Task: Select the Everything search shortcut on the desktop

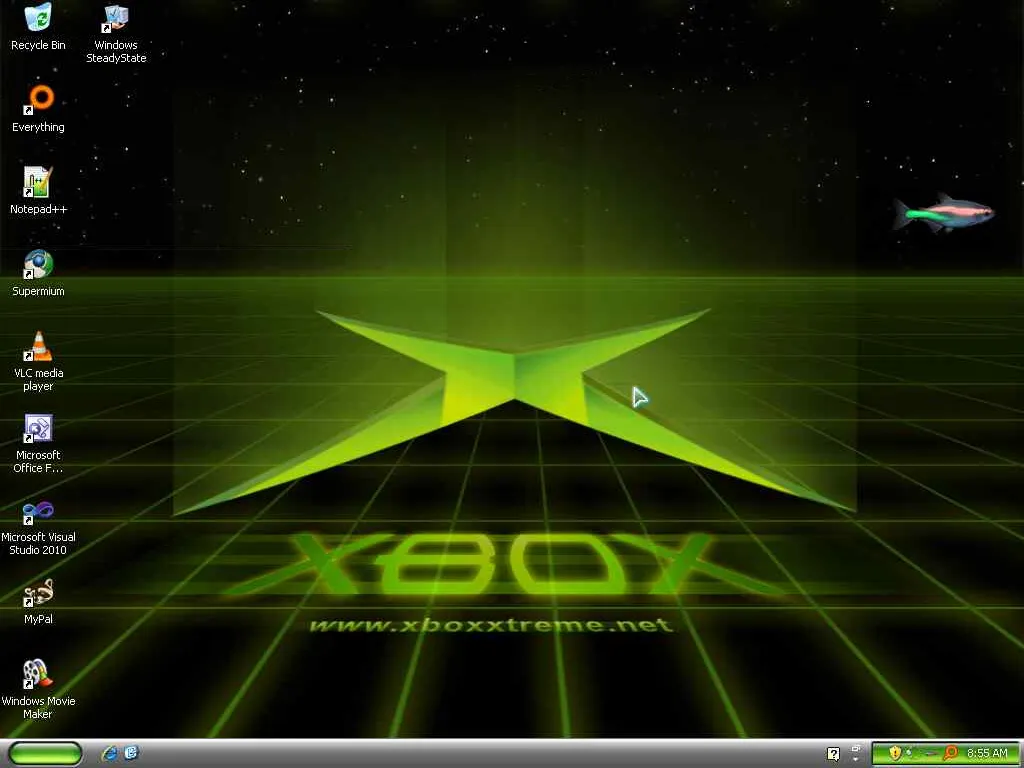Action: click(38, 109)
